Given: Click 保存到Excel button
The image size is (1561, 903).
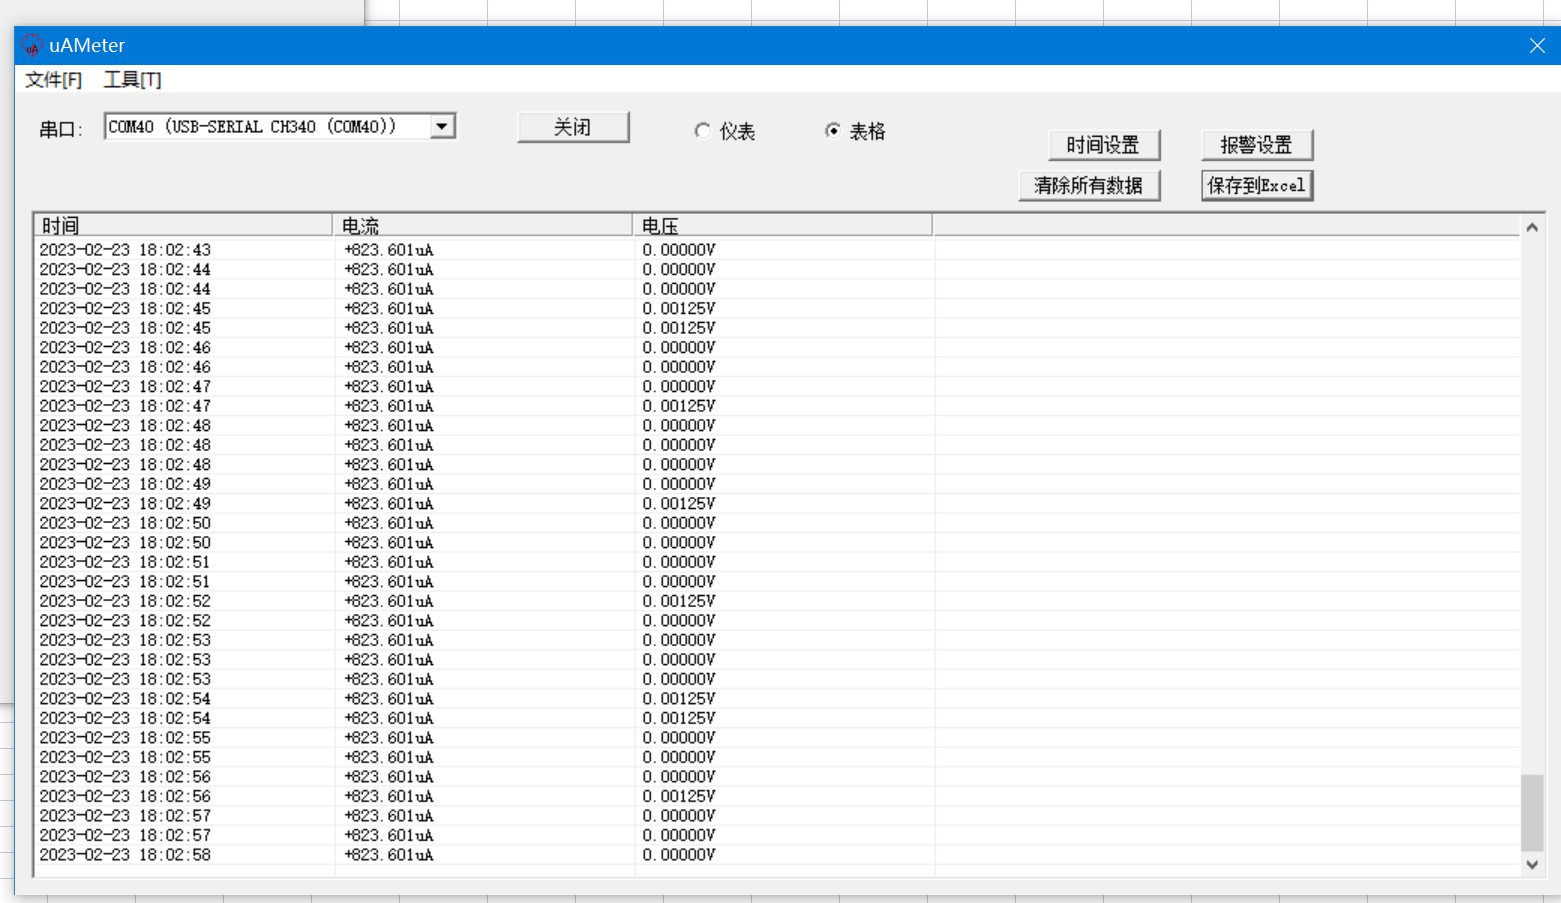Looking at the screenshot, I should (x=1257, y=185).
